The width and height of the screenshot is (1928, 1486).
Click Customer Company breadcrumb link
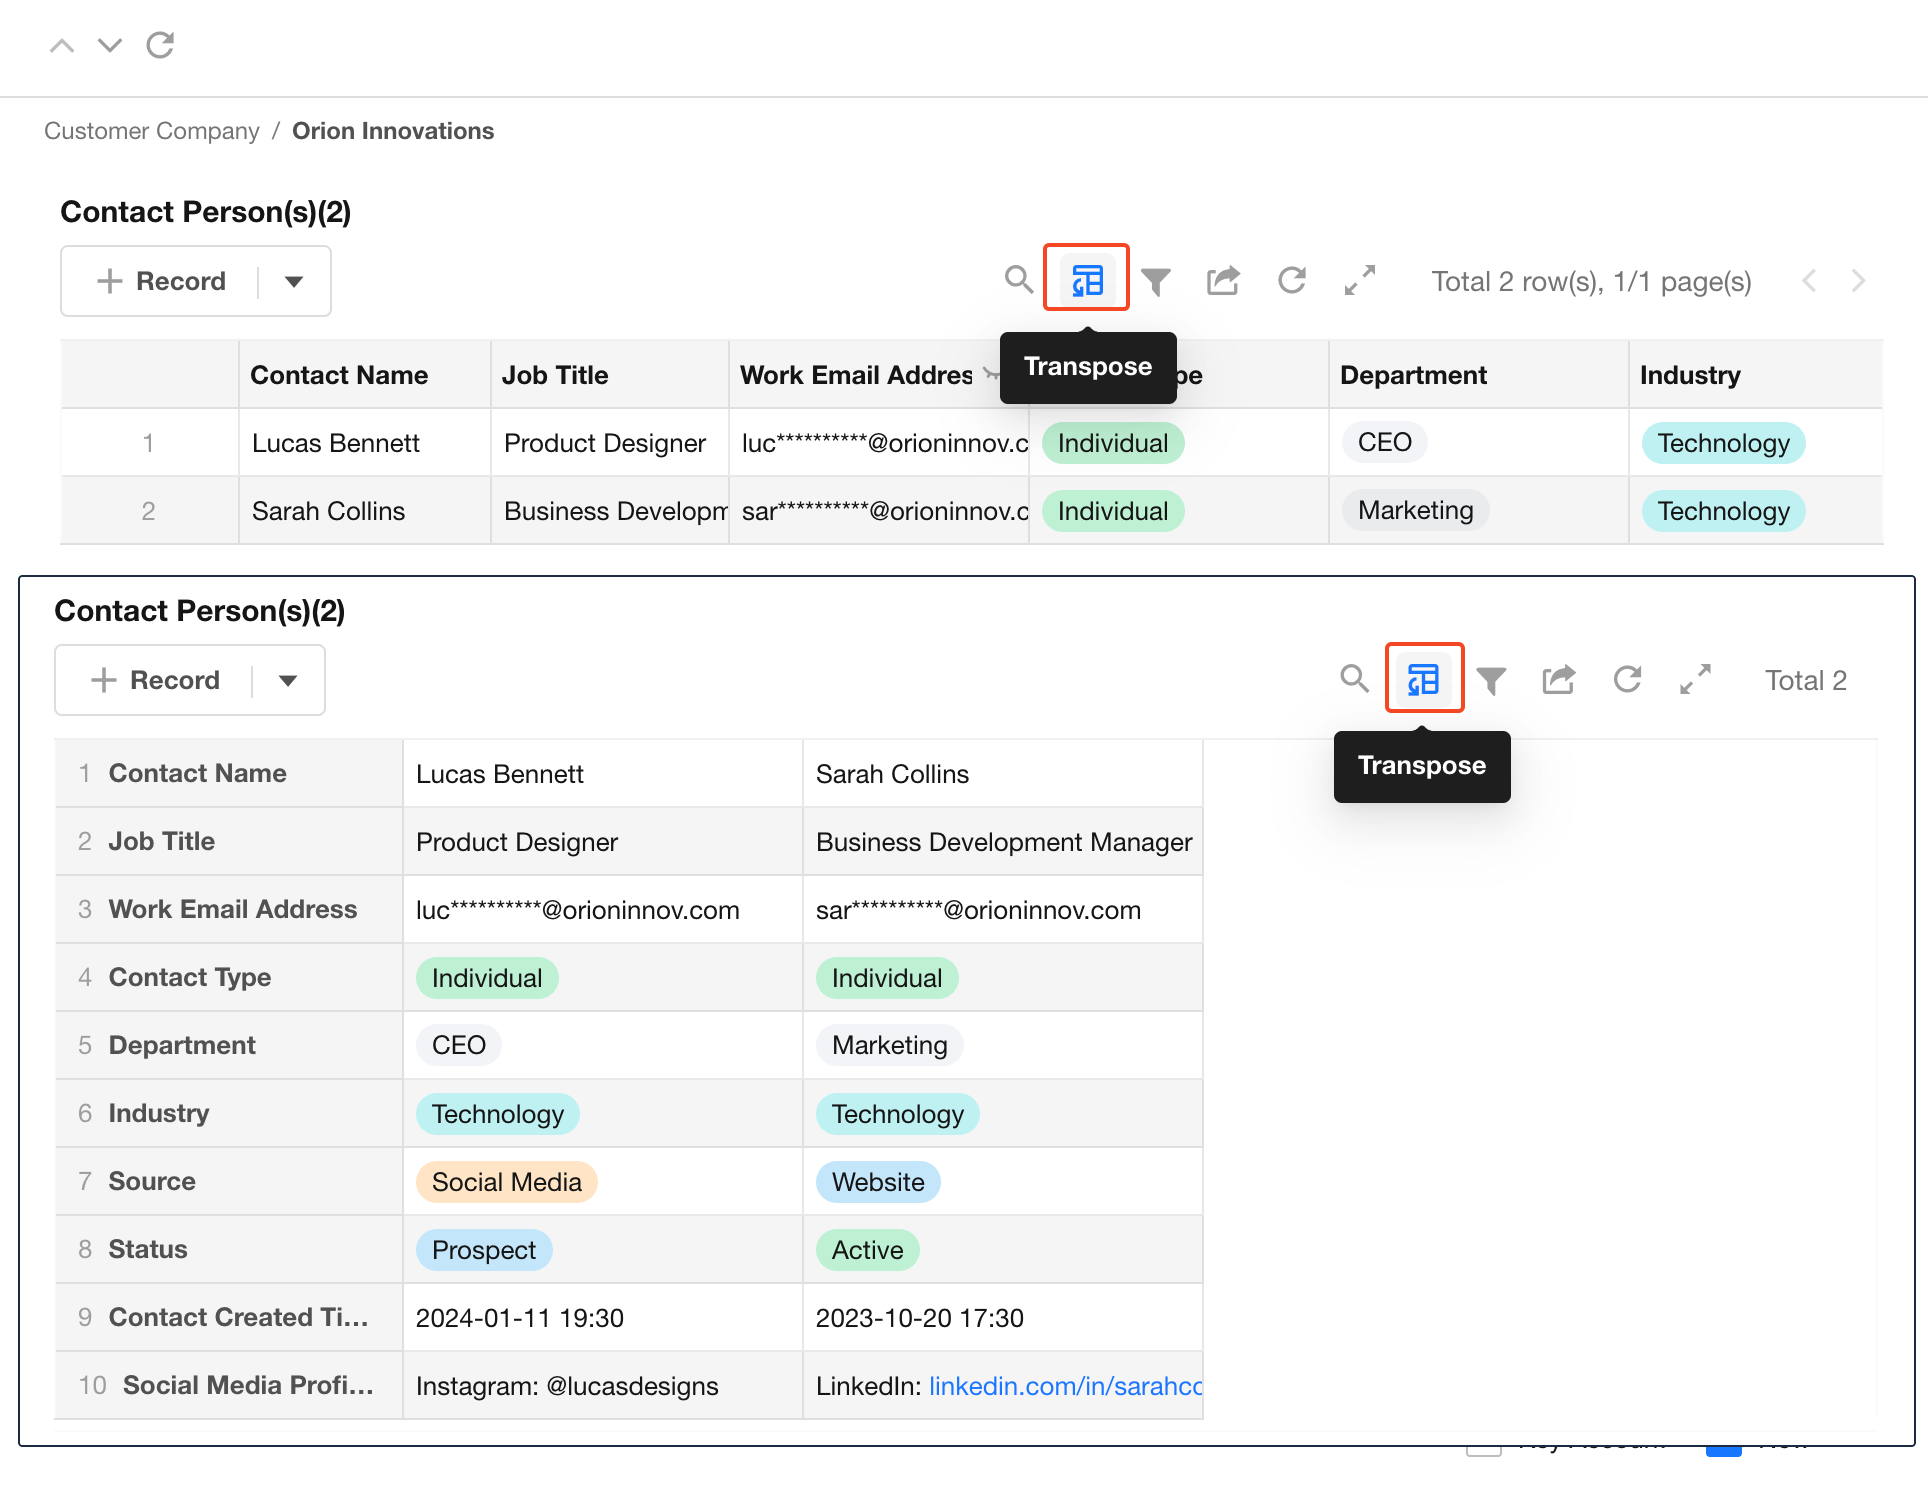click(x=152, y=131)
